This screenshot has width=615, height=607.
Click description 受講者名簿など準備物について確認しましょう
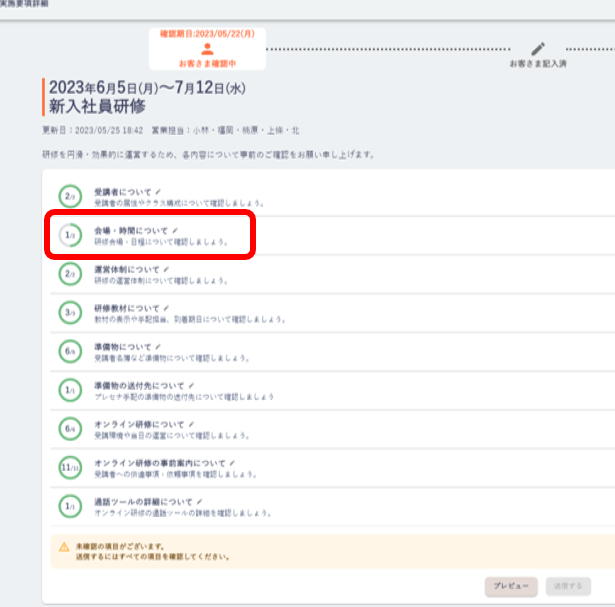(x=171, y=358)
